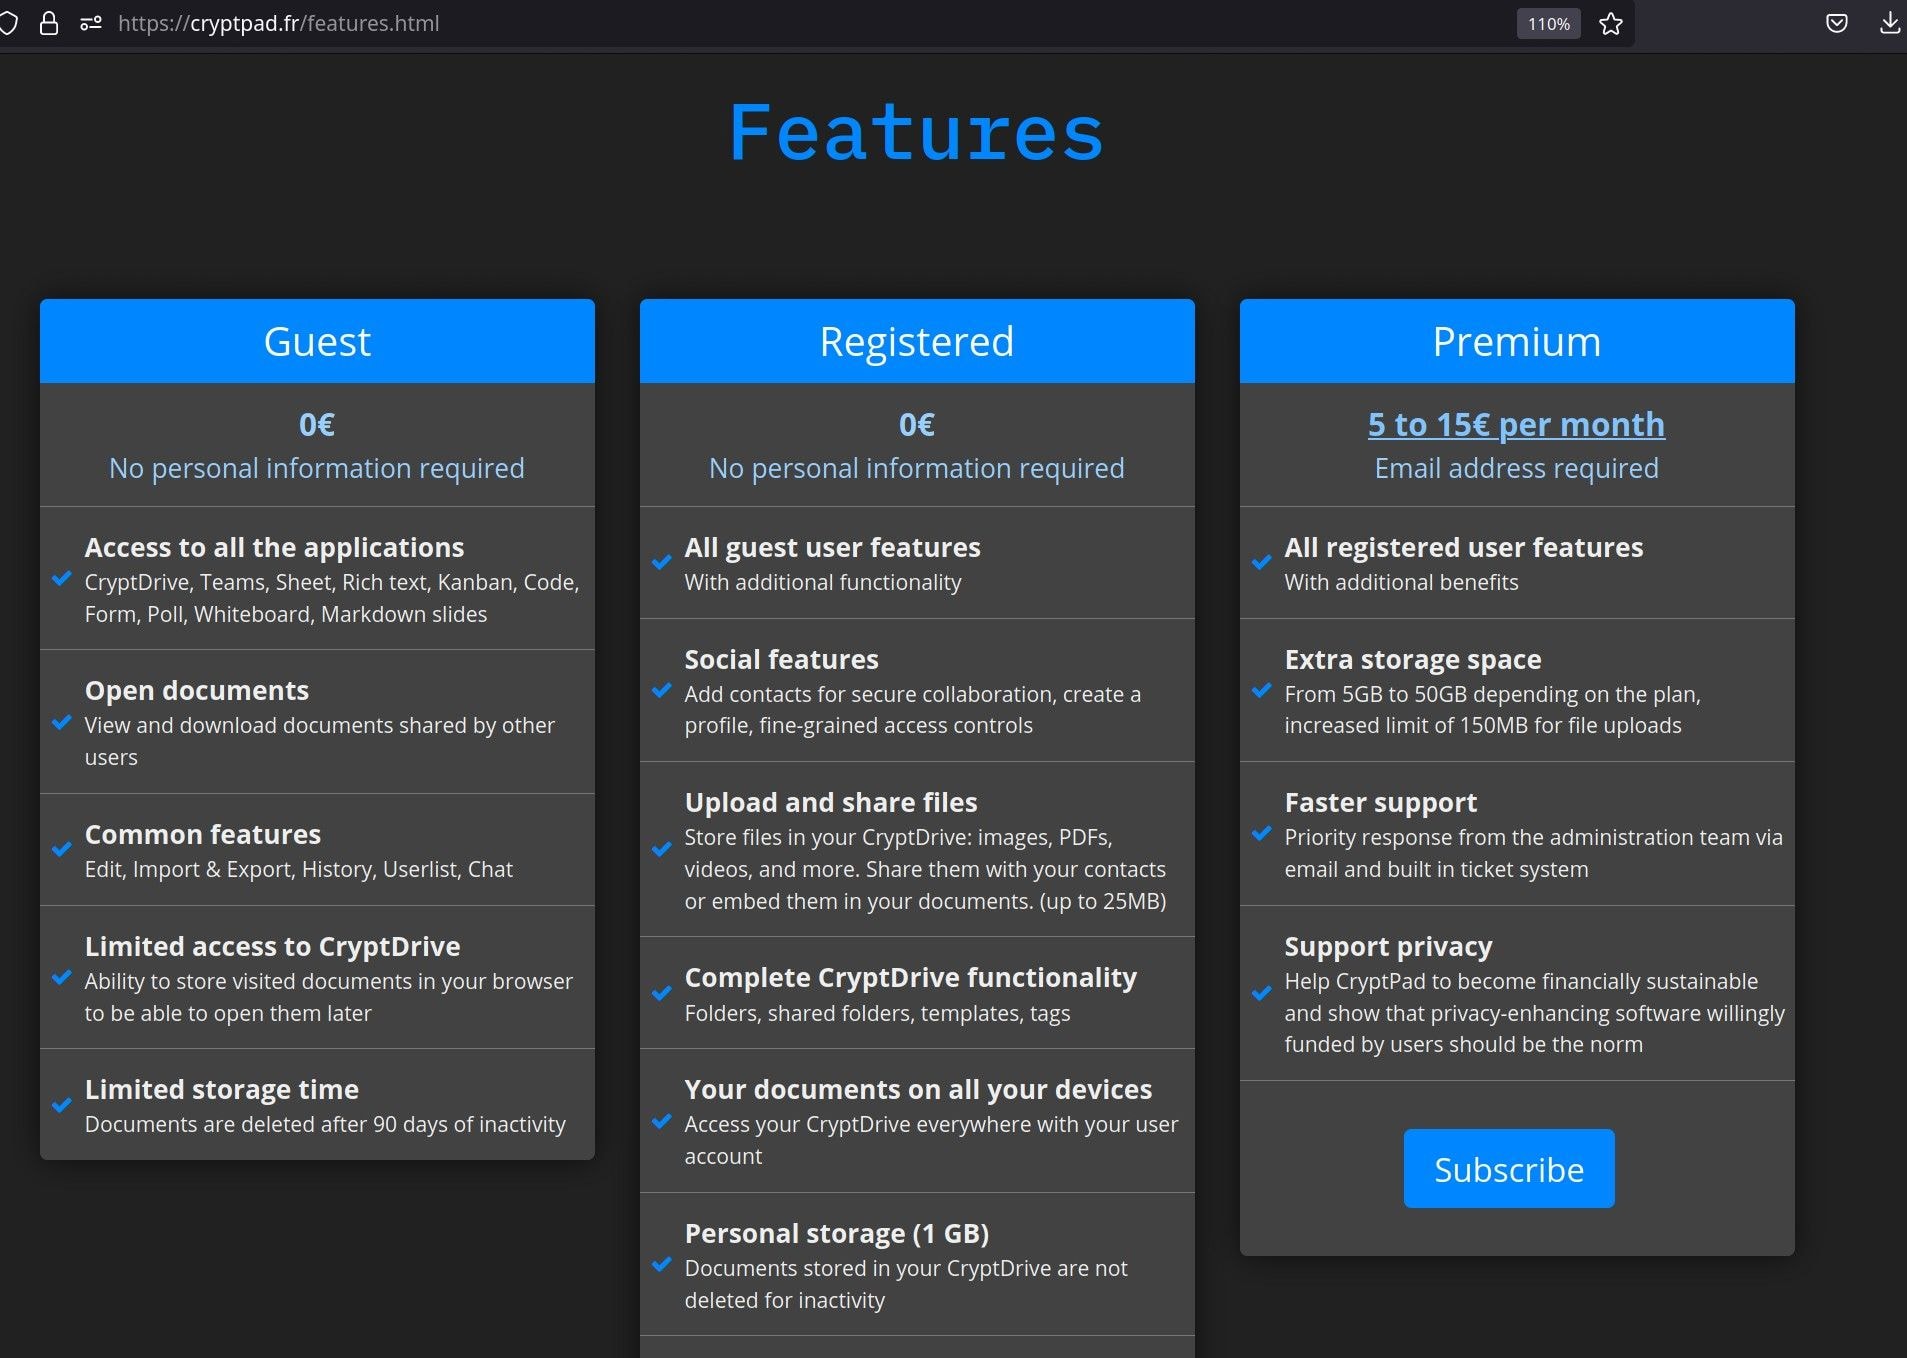Click the padlock site security icon

pyautogui.click(x=48, y=23)
